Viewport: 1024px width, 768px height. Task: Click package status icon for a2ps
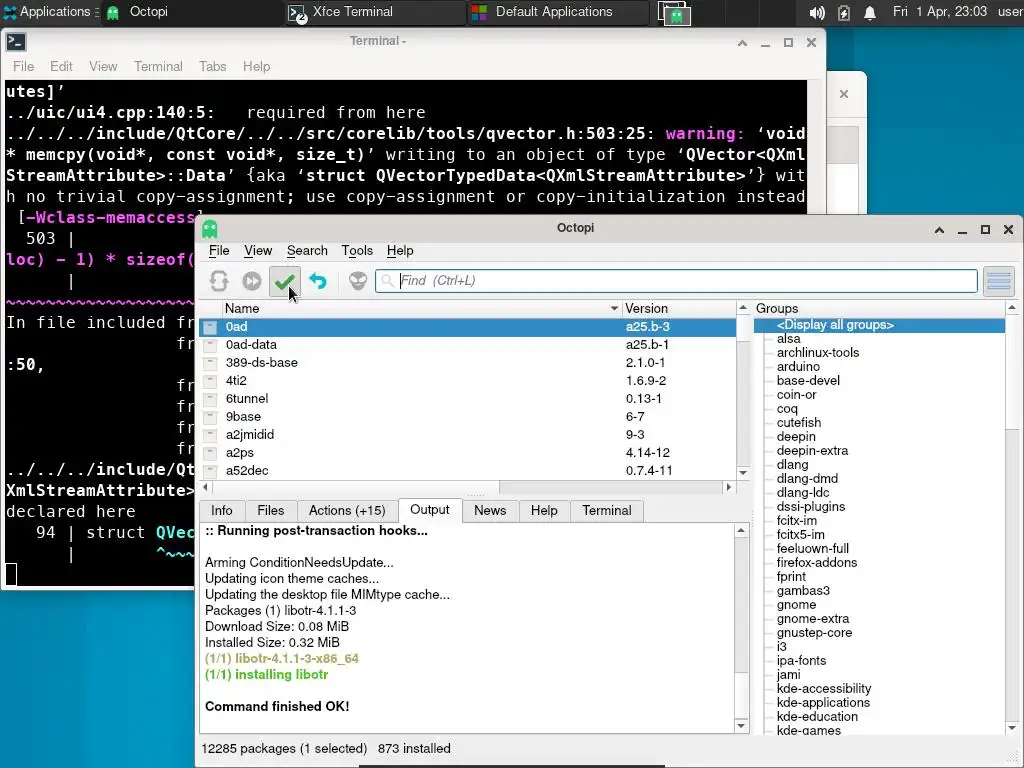(x=210, y=453)
